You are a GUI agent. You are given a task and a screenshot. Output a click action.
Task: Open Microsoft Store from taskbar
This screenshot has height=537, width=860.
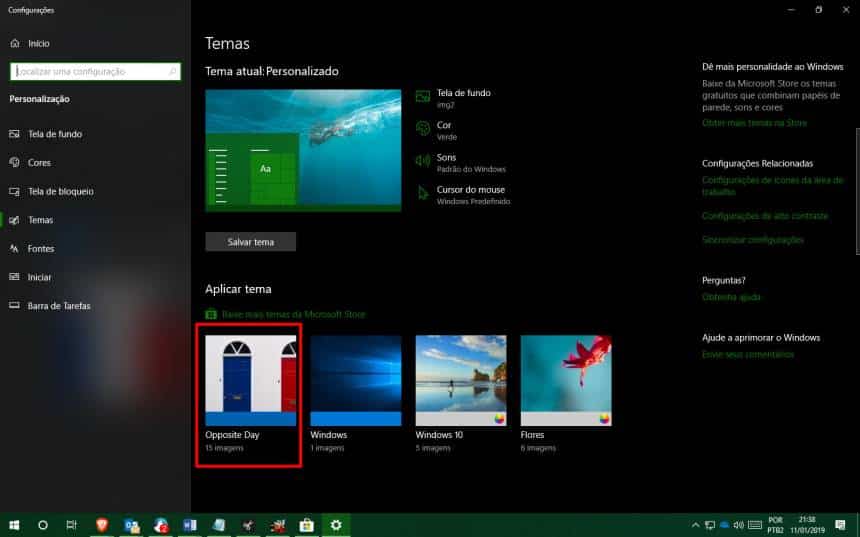coord(307,525)
